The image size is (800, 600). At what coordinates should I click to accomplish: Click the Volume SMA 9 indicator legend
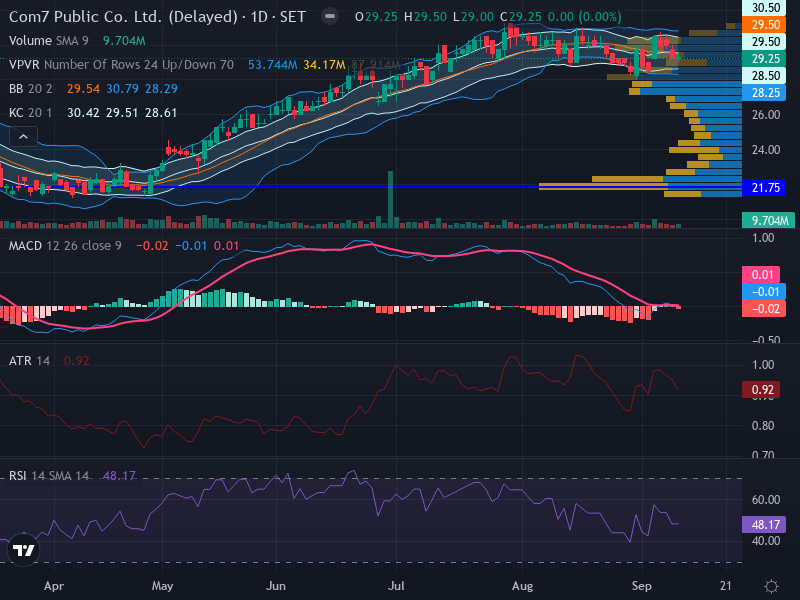(x=49, y=41)
